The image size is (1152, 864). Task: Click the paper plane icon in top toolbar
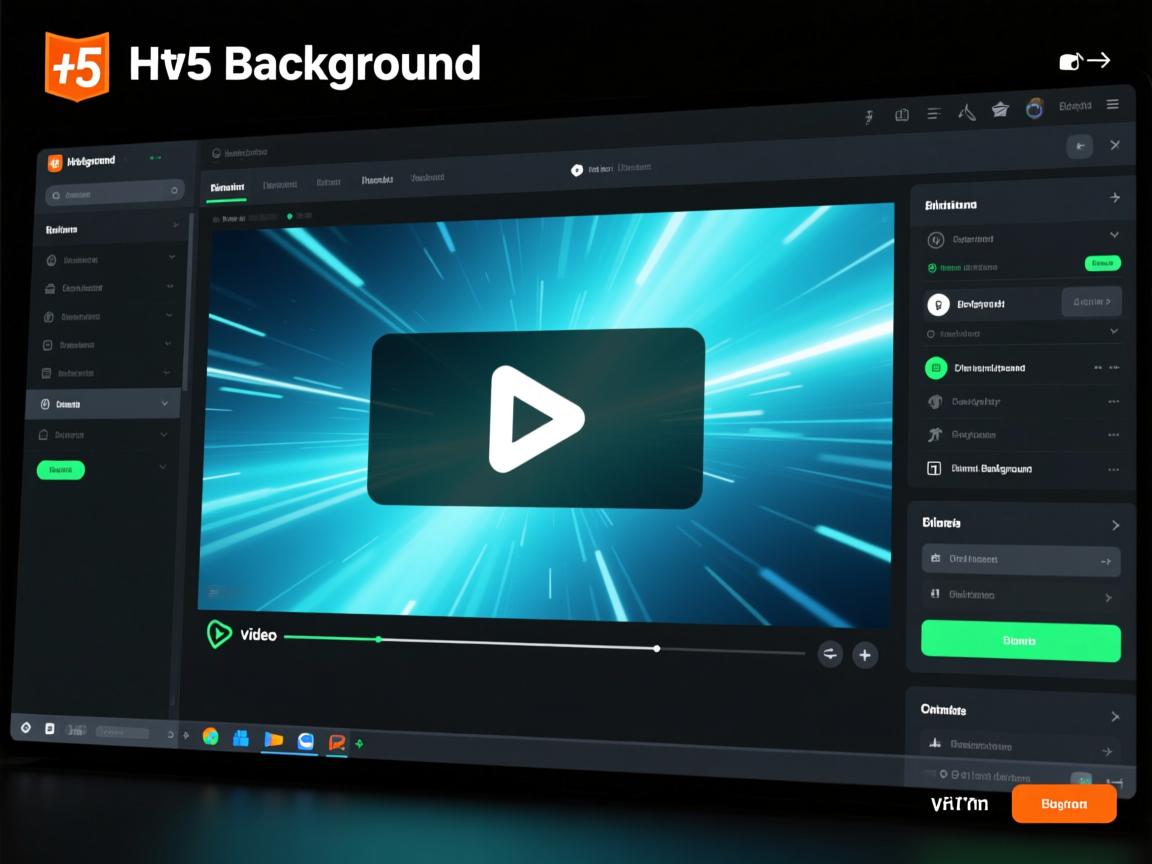(x=999, y=110)
